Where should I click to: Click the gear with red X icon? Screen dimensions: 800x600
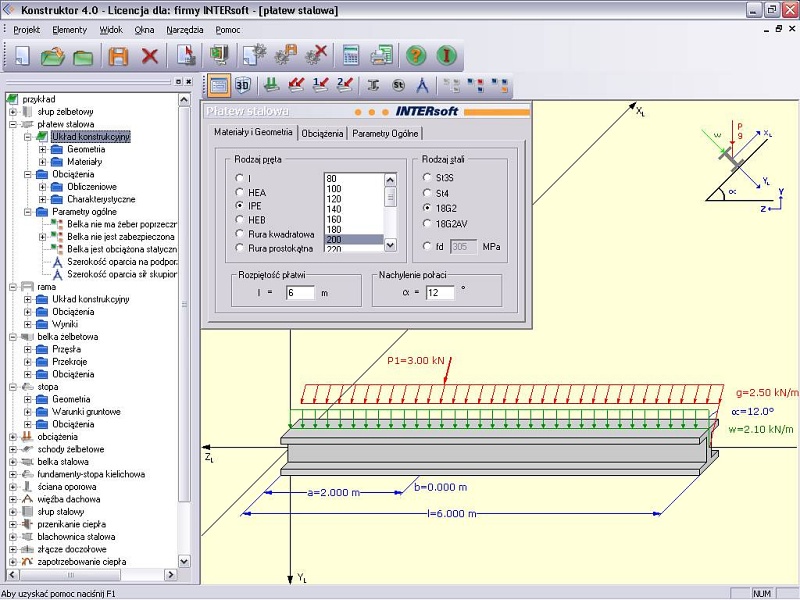point(316,55)
